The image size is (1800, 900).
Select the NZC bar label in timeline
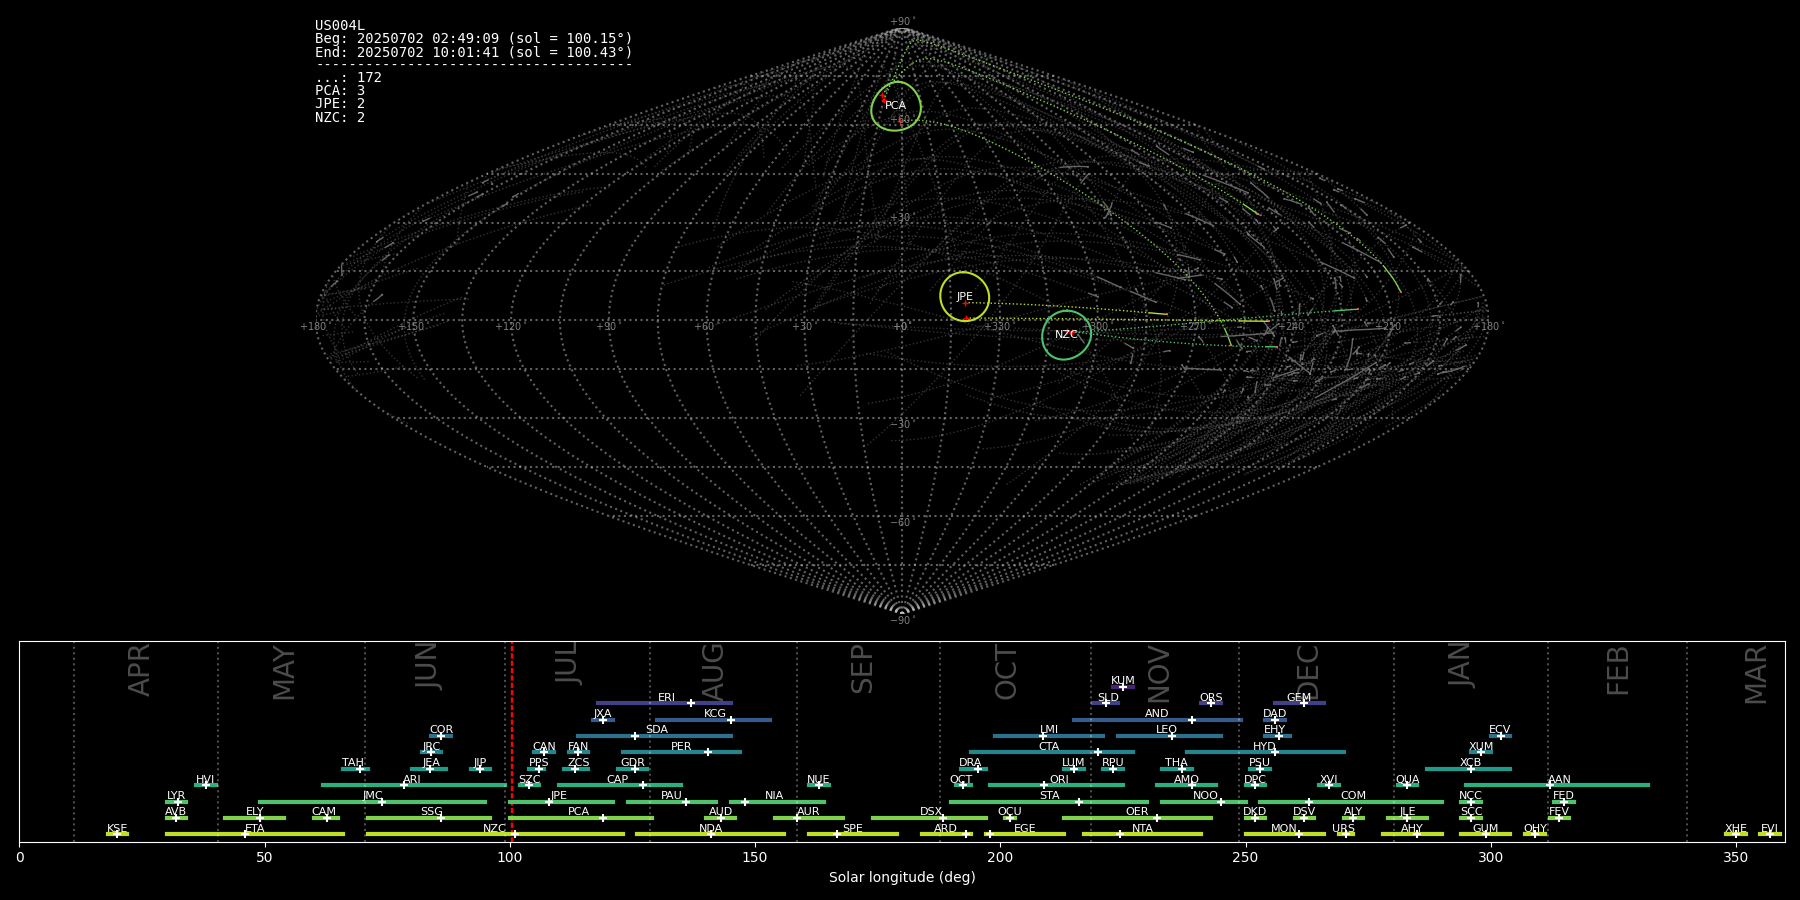pyautogui.click(x=495, y=829)
